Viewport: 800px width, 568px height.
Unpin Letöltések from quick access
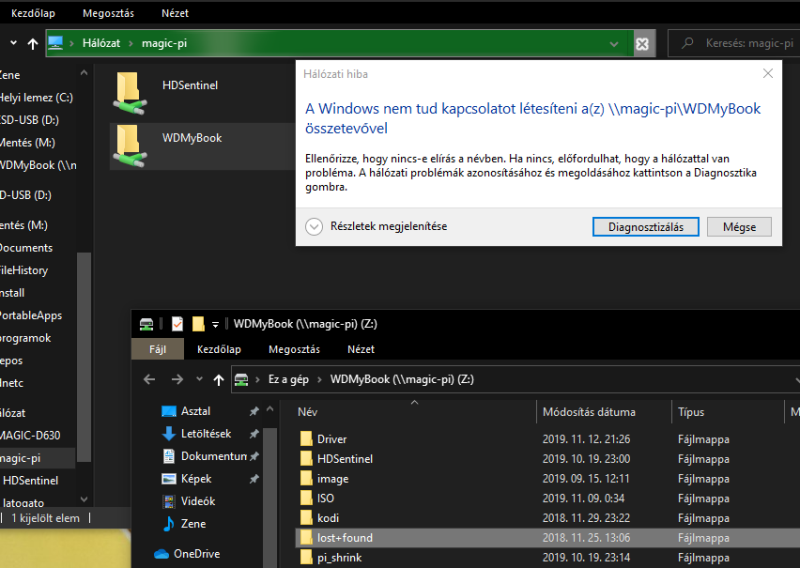click(254, 434)
